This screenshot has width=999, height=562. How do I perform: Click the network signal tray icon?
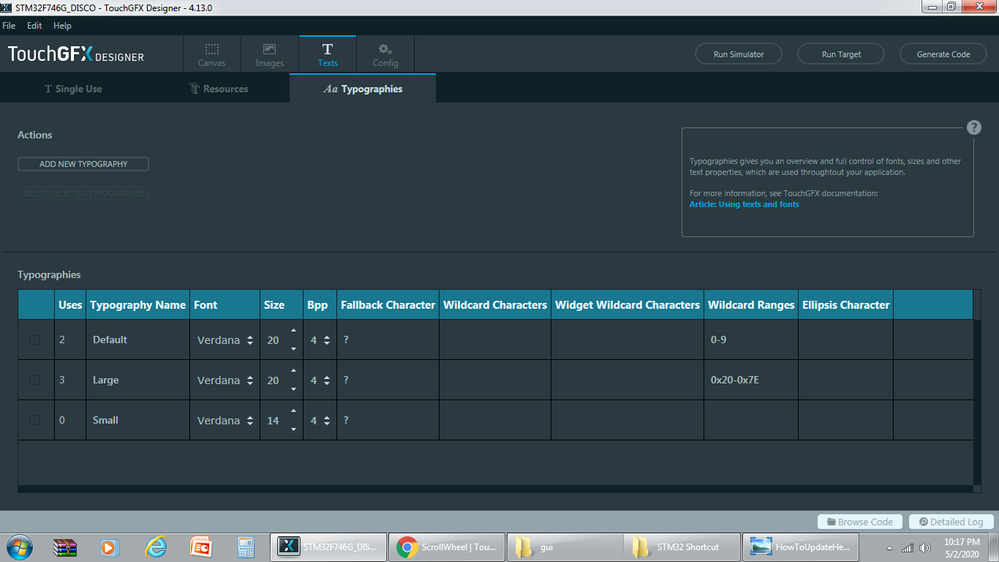[x=907, y=548]
